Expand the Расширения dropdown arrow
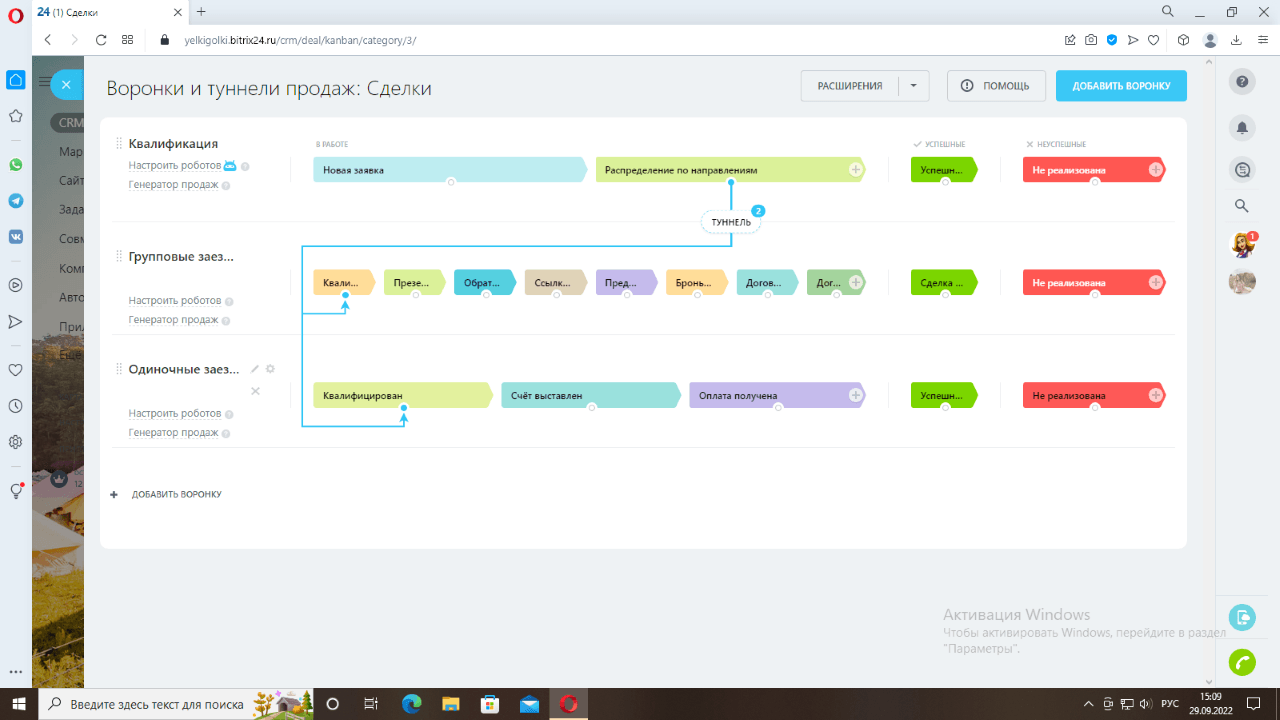Image resolution: width=1280 pixels, height=720 pixels. point(914,86)
